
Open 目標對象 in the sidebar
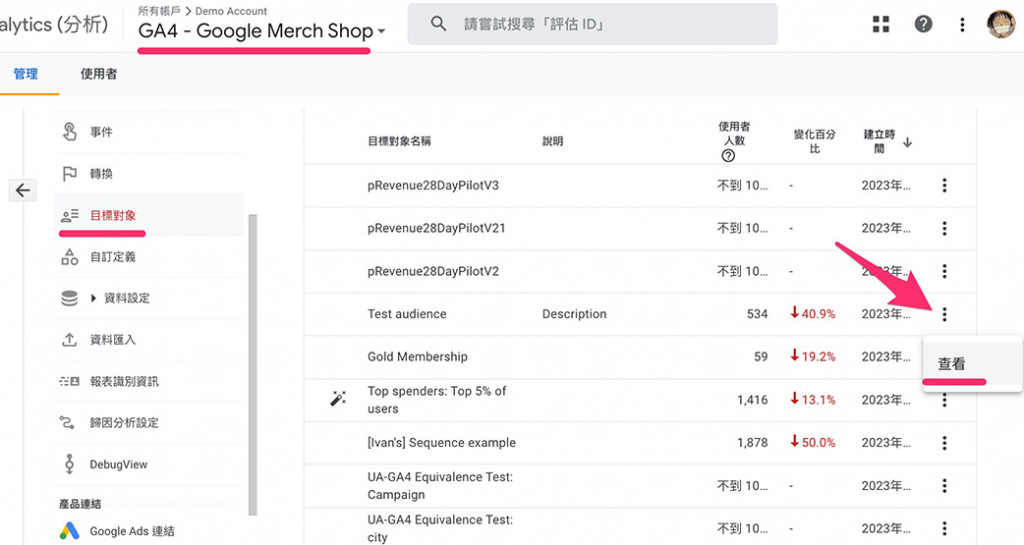(x=112, y=215)
